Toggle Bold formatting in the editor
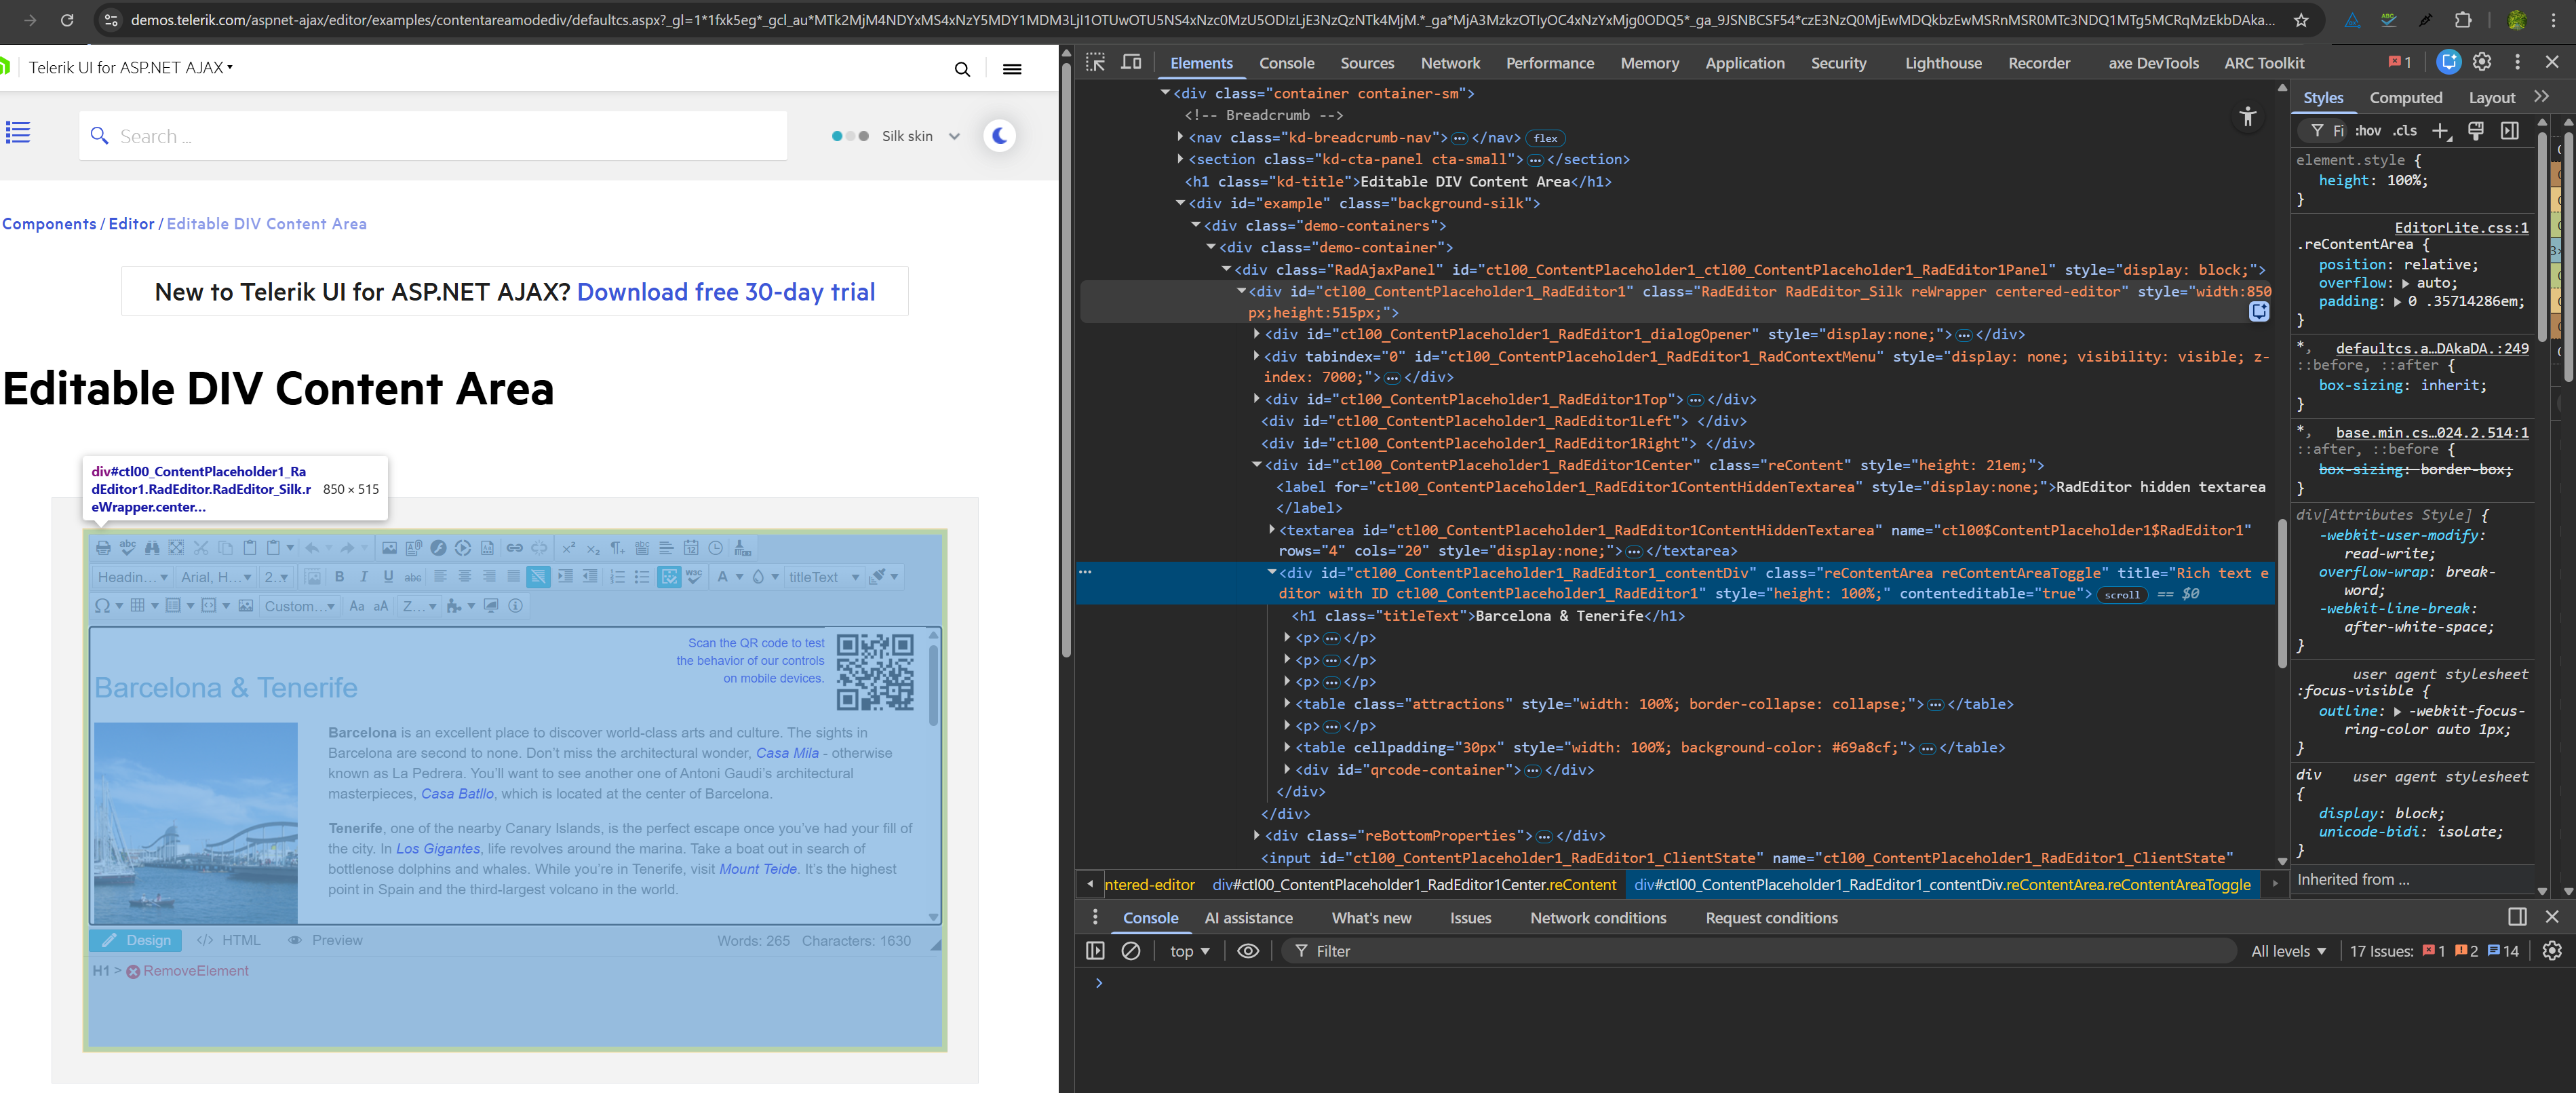 tap(339, 577)
